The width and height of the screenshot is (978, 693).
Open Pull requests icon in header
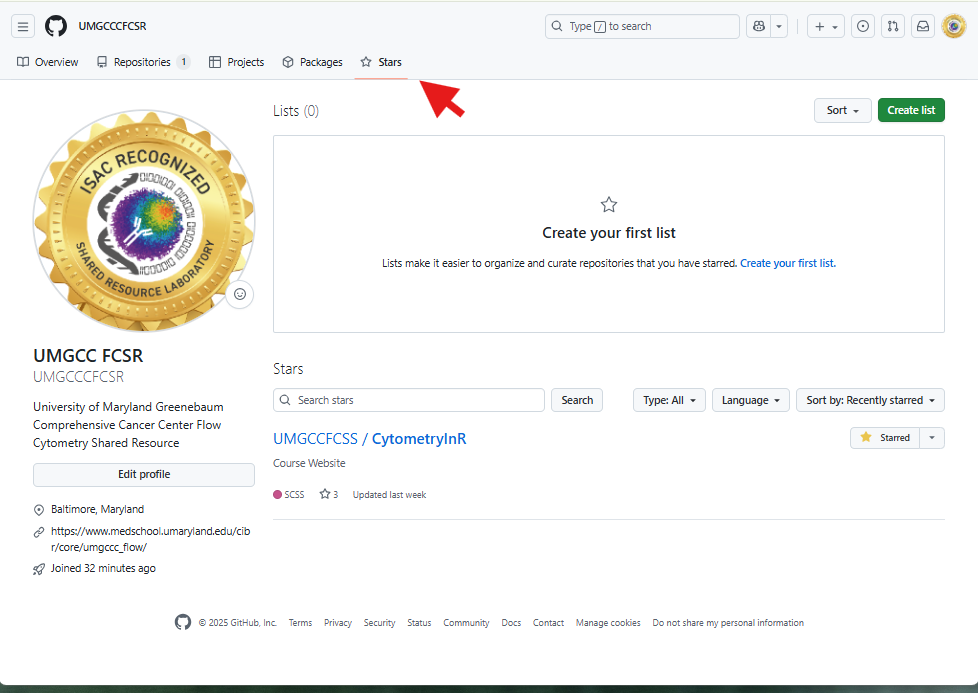point(893,26)
